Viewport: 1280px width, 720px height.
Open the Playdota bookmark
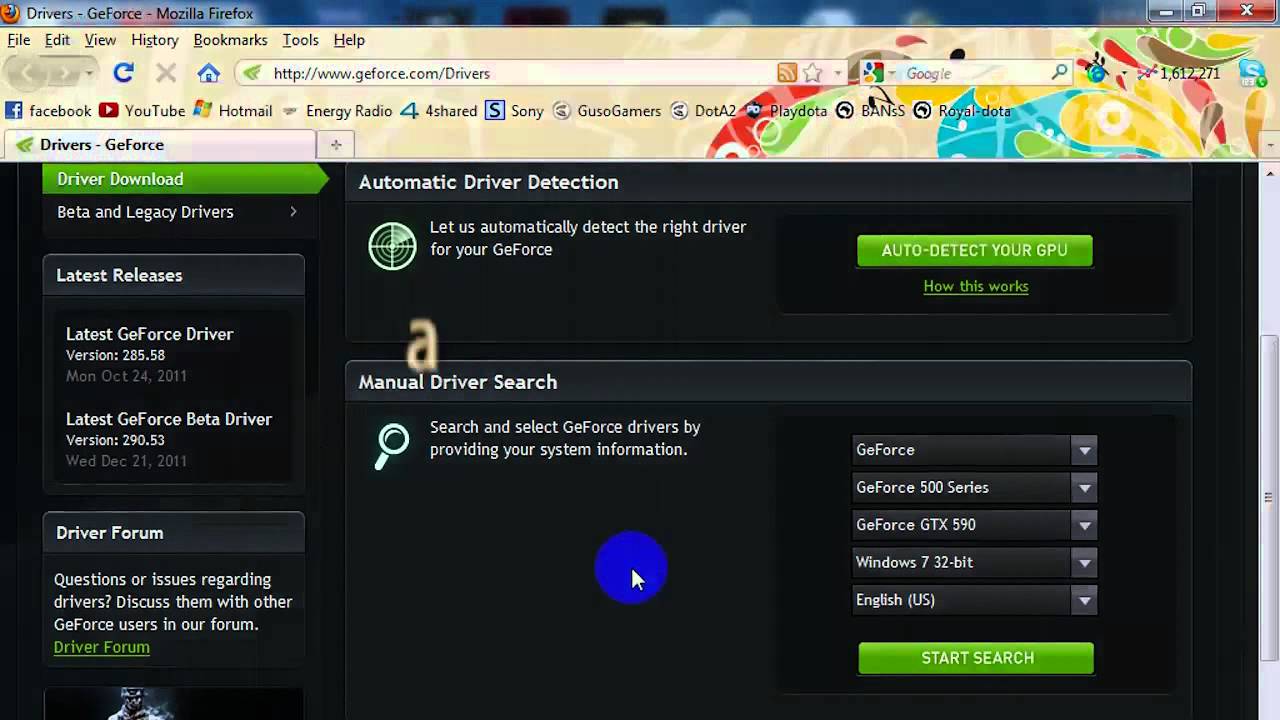point(786,111)
